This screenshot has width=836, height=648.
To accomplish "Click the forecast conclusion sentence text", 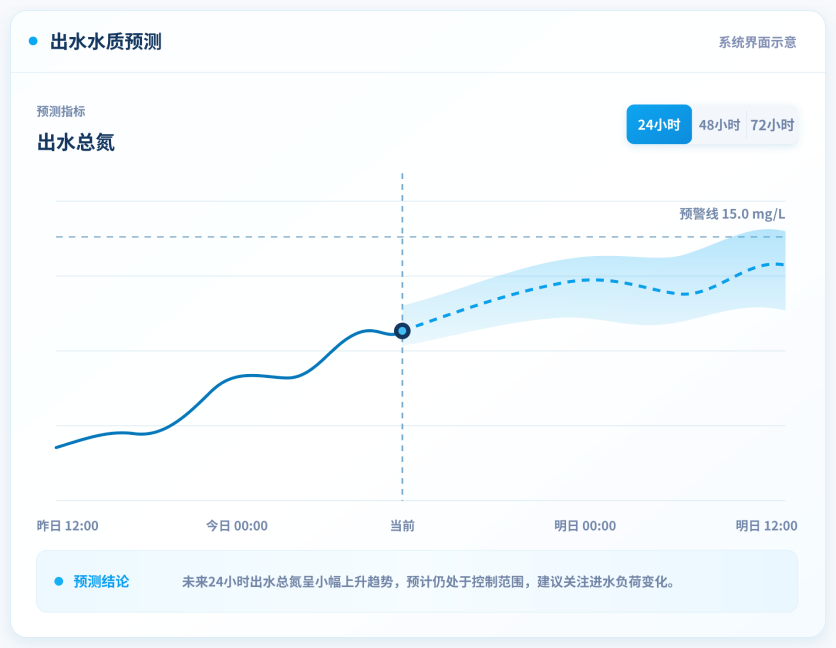I will (428, 581).
